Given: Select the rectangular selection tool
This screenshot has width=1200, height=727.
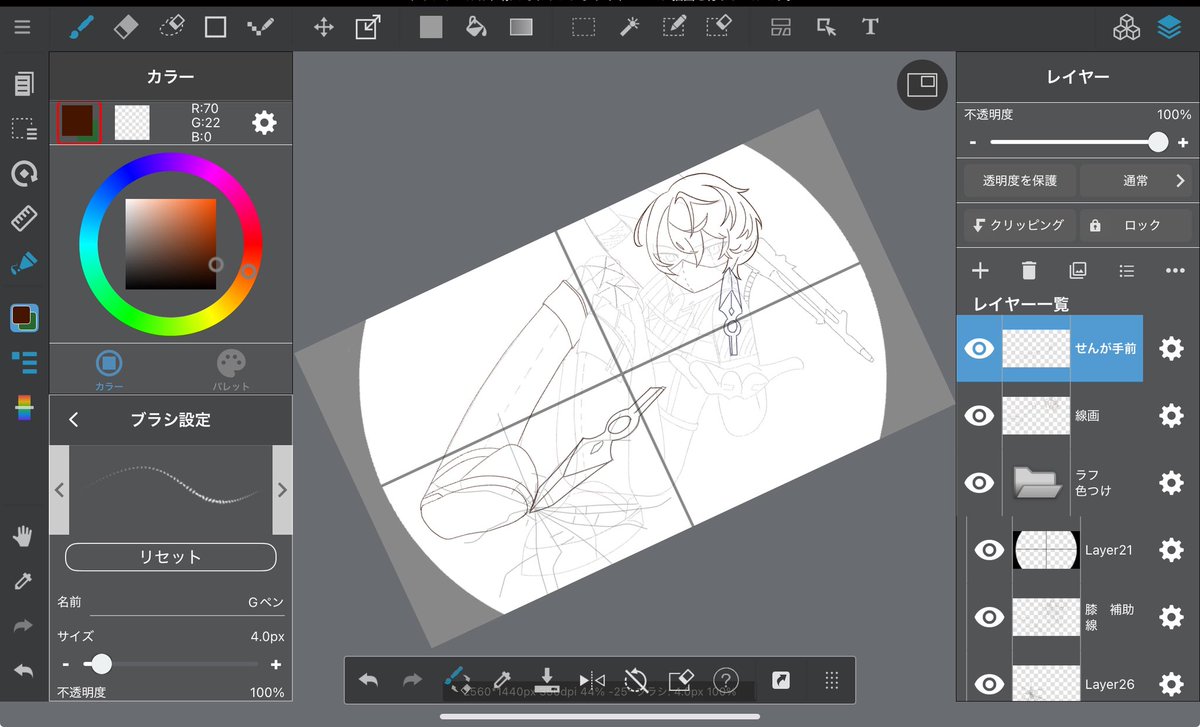Looking at the screenshot, I should [584, 27].
